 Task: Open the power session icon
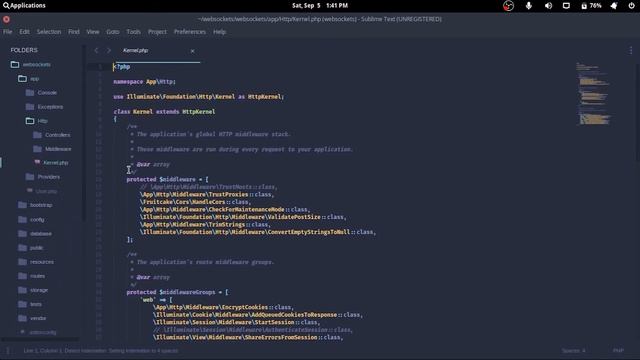631,6
